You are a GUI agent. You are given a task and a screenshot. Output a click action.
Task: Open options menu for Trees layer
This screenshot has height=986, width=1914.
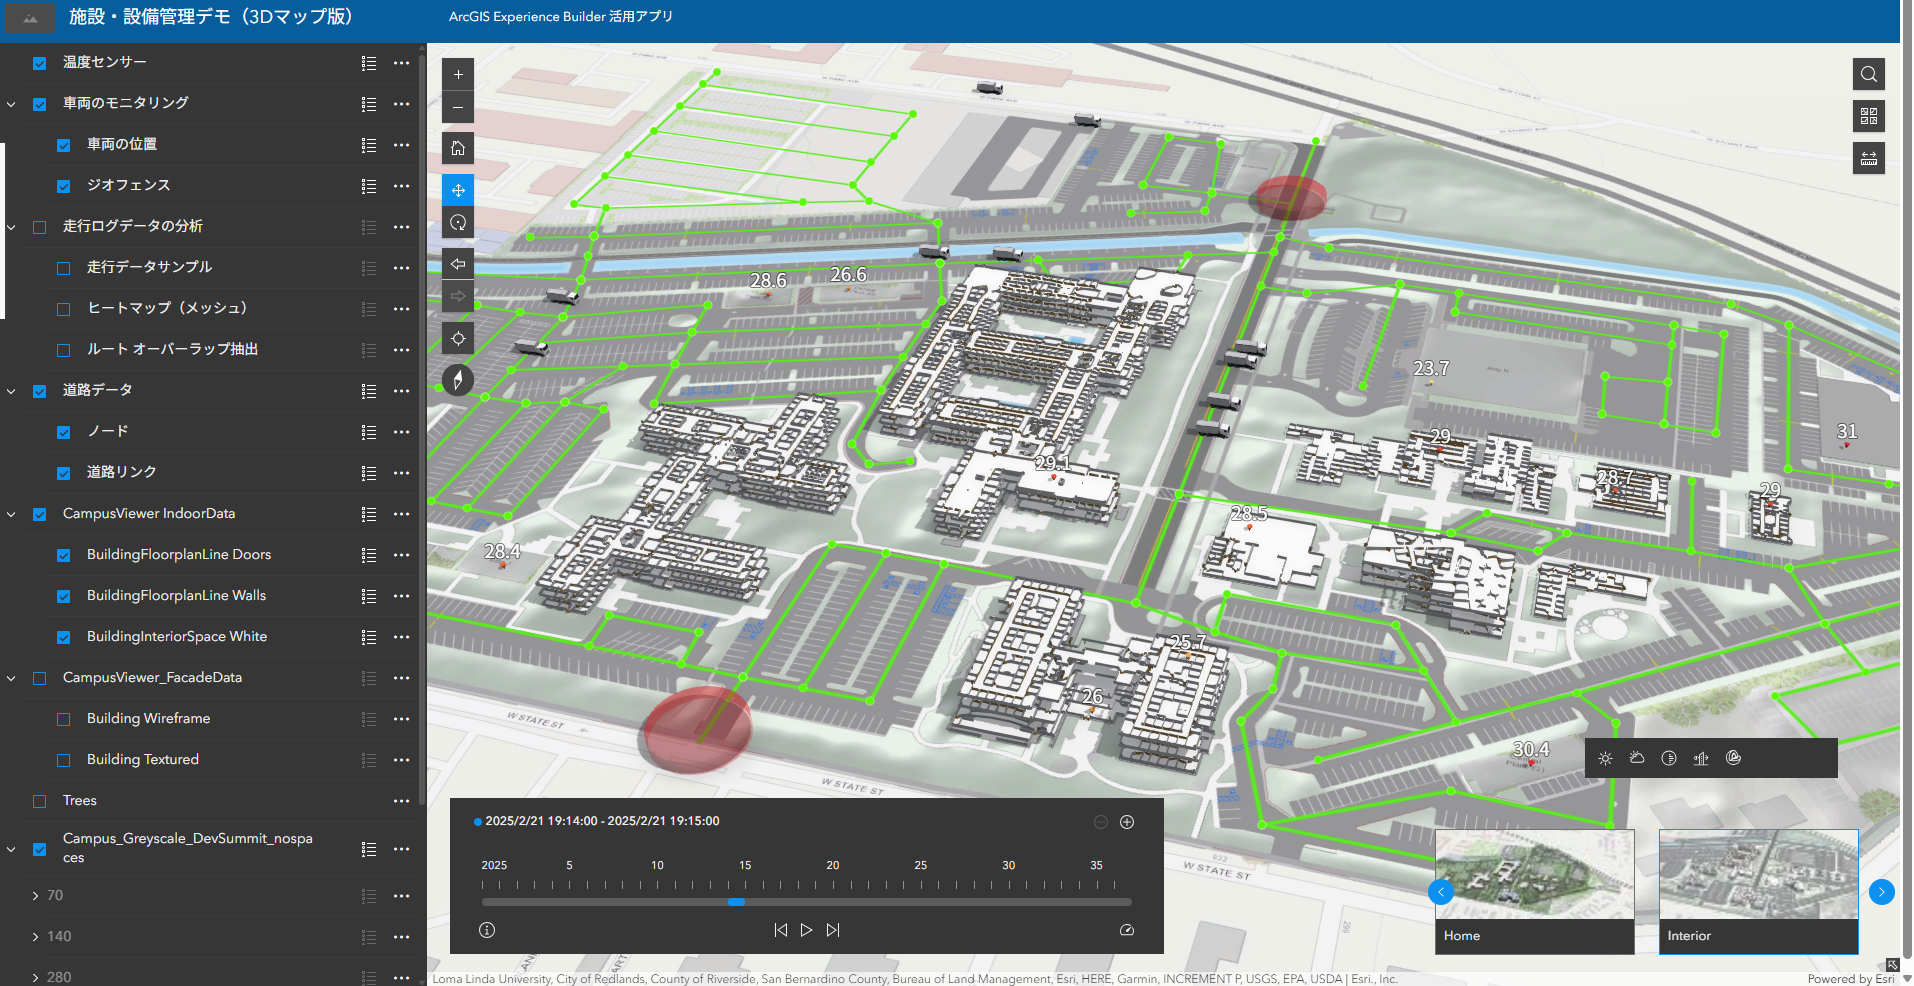coord(401,801)
